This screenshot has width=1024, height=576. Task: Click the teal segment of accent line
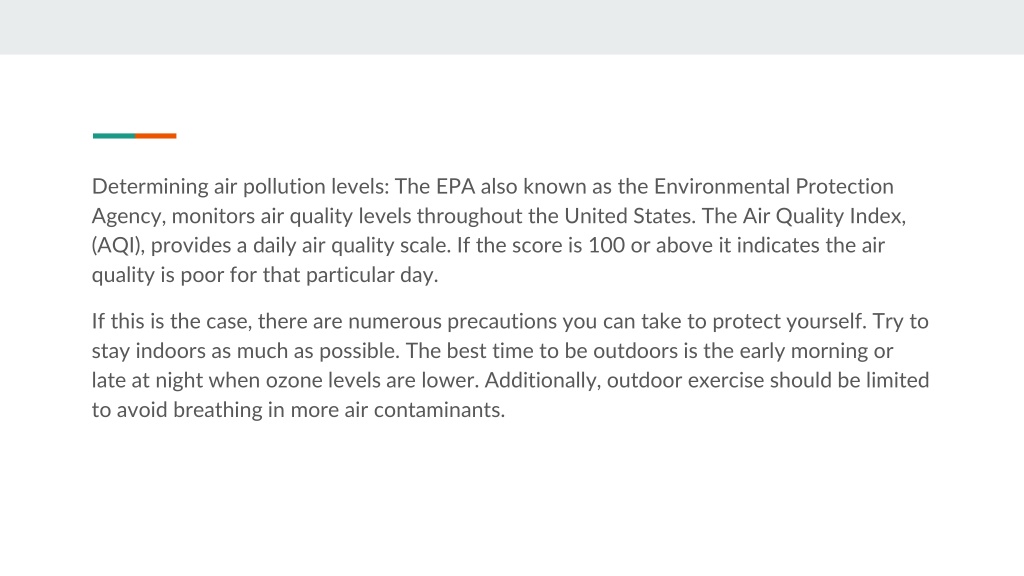[114, 136]
